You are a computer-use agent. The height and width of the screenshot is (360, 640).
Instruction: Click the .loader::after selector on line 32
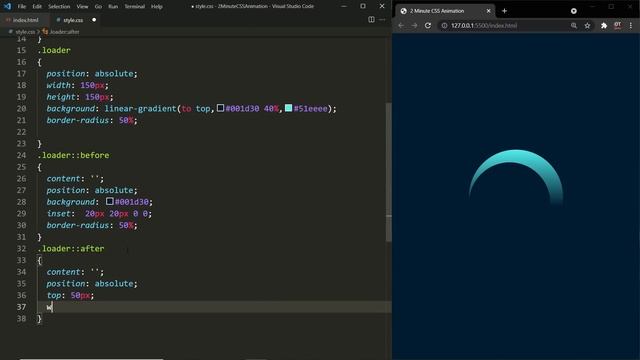click(71, 249)
